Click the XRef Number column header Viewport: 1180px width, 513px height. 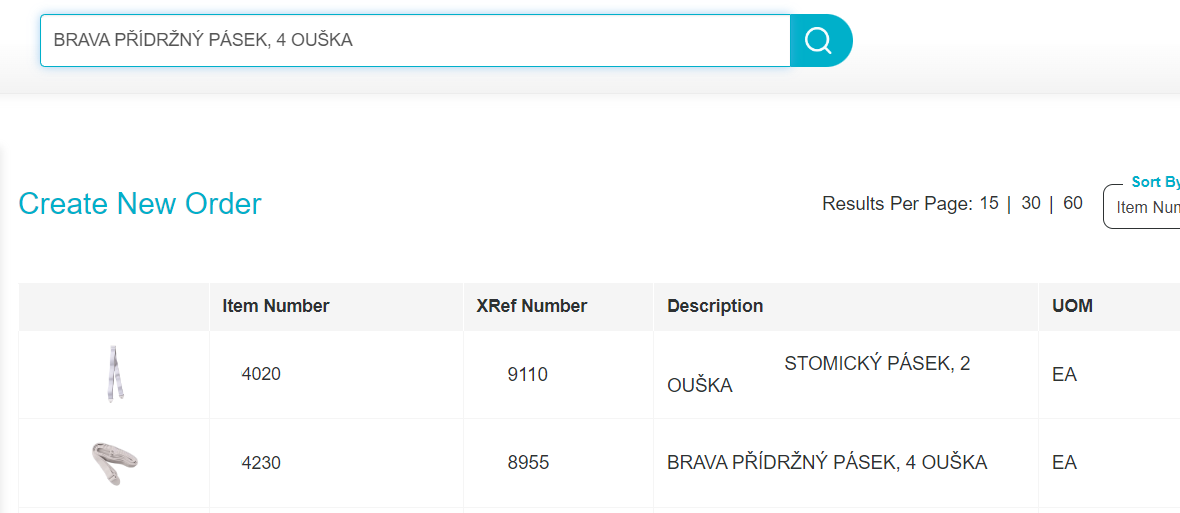click(532, 306)
